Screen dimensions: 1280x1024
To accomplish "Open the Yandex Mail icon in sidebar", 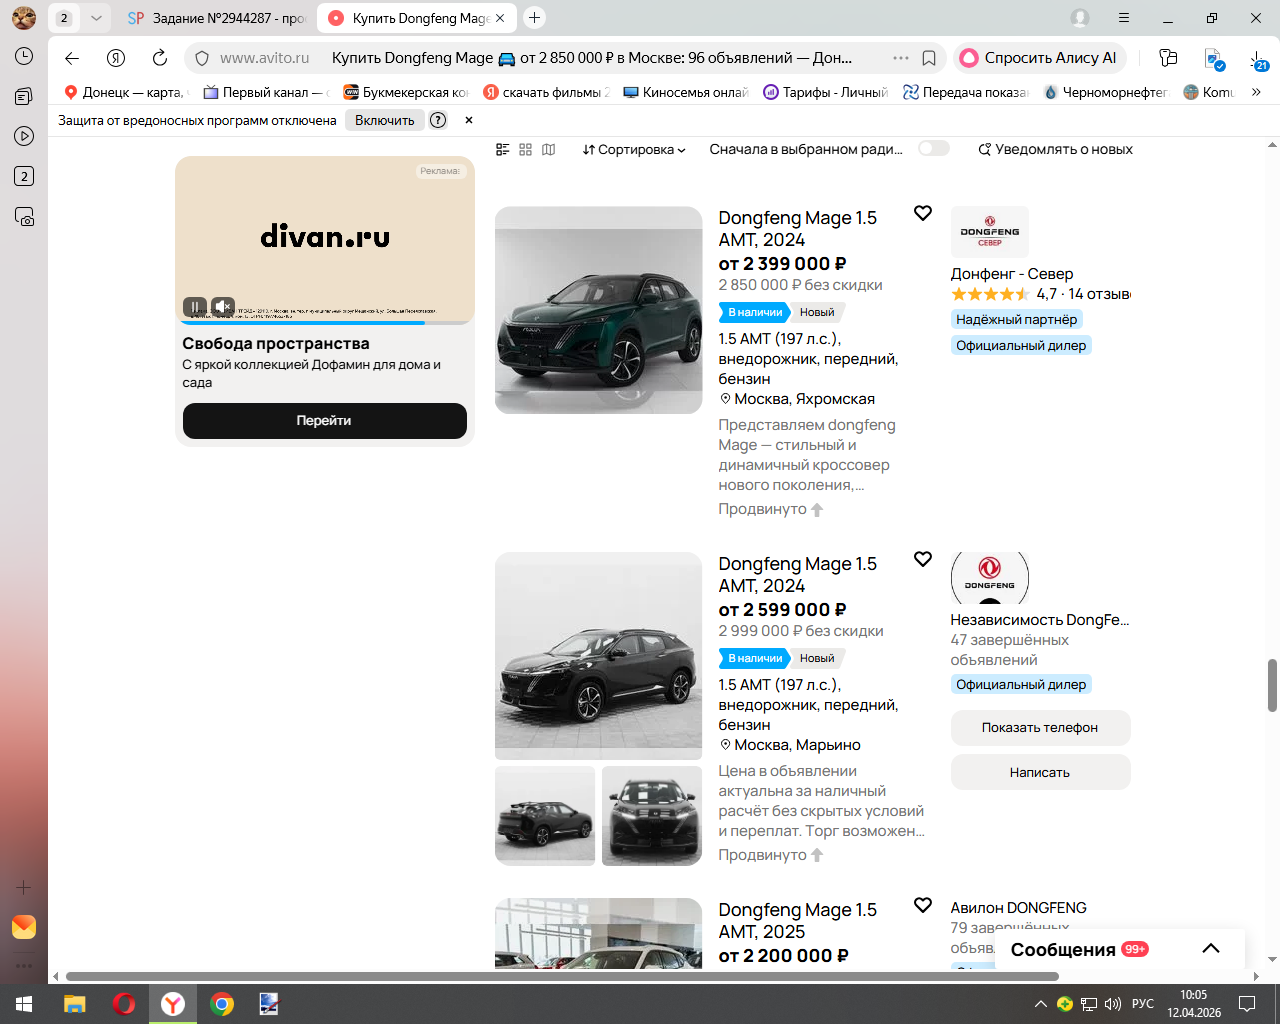I will tap(24, 927).
